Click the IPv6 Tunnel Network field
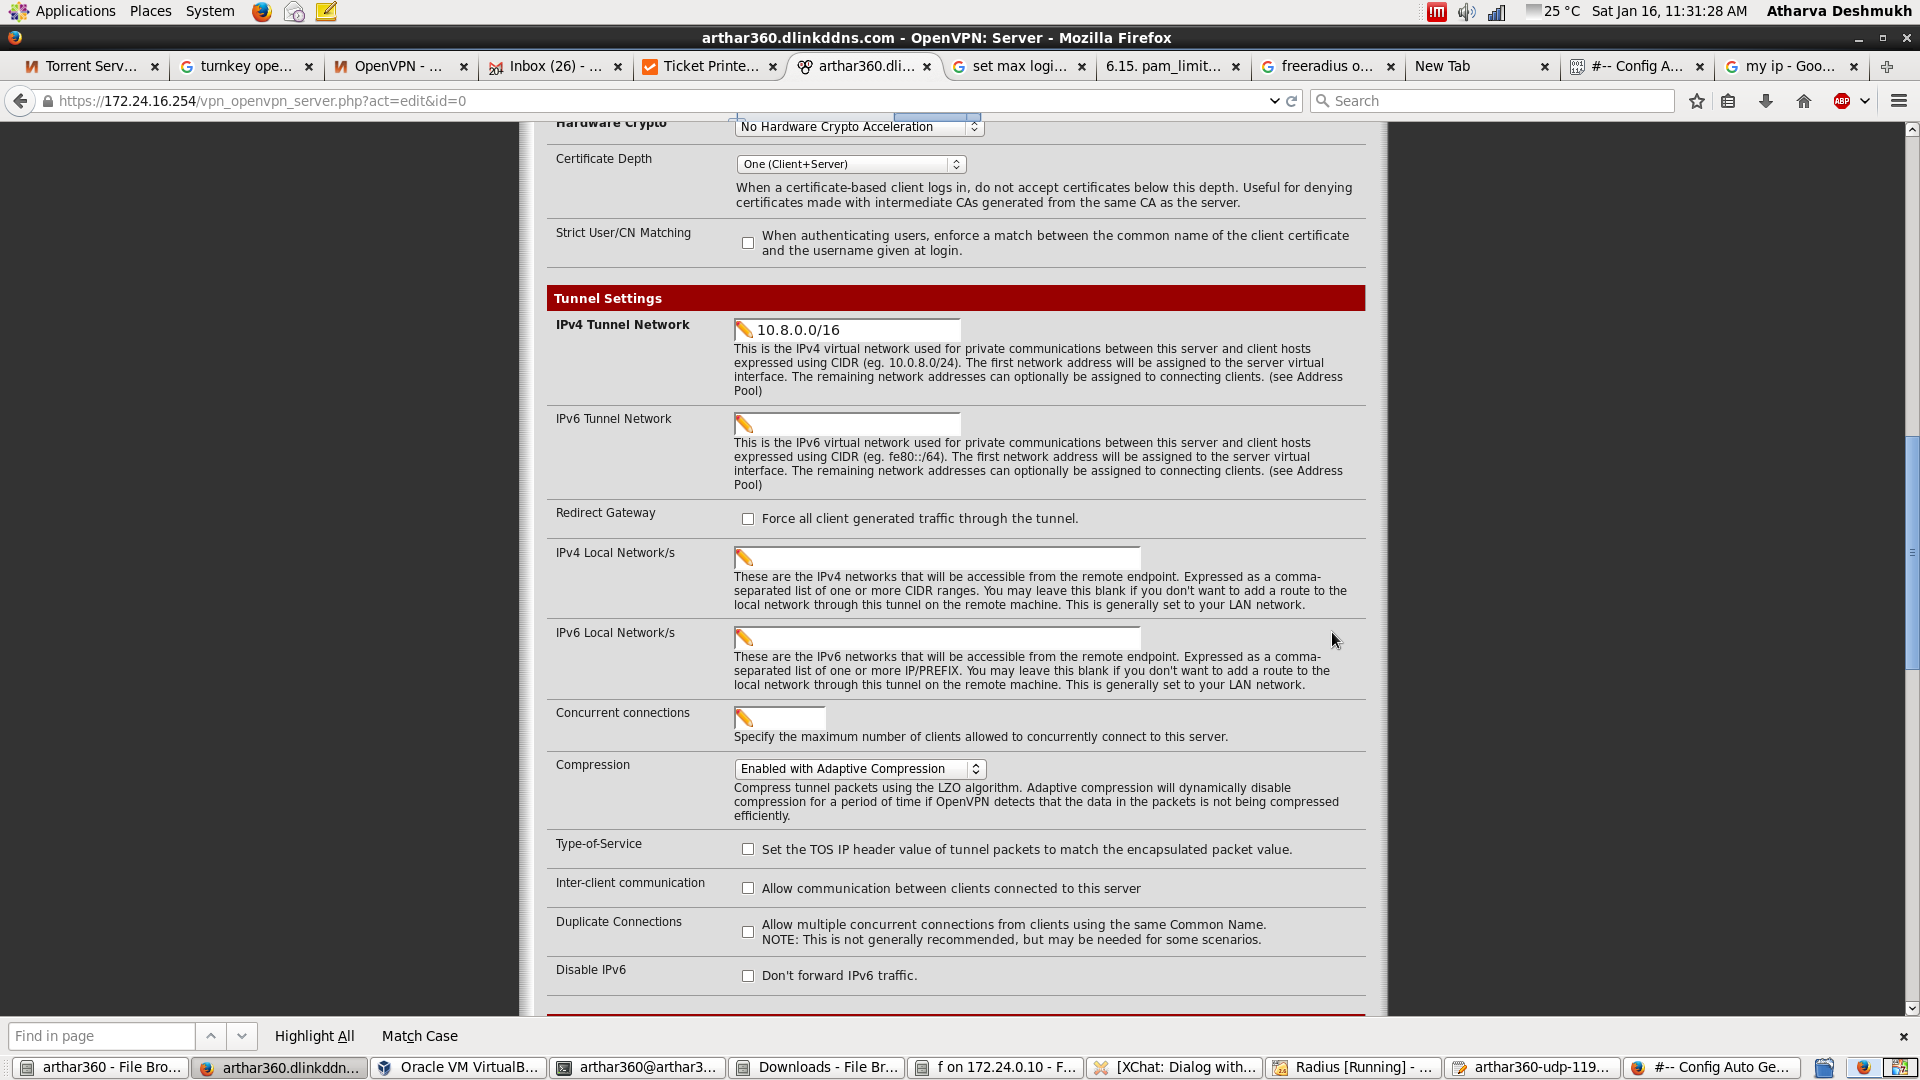The height and width of the screenshot is (1080, 1920). pyautogui.click(x=847, y=424)
